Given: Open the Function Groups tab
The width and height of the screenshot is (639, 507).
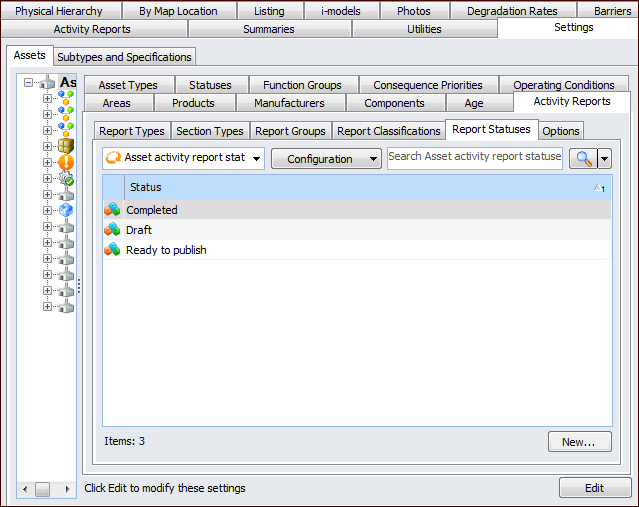Looking at the screenshot, I should pos(303,85).
